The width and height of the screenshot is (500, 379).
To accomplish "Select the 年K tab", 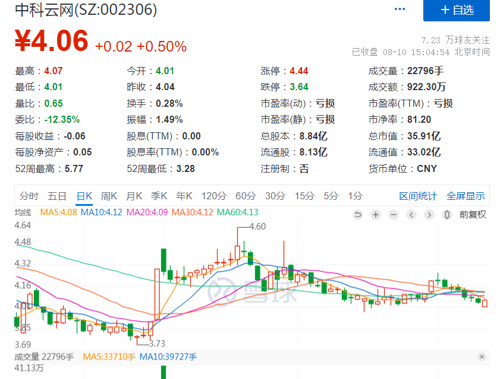I will [184, 196].
